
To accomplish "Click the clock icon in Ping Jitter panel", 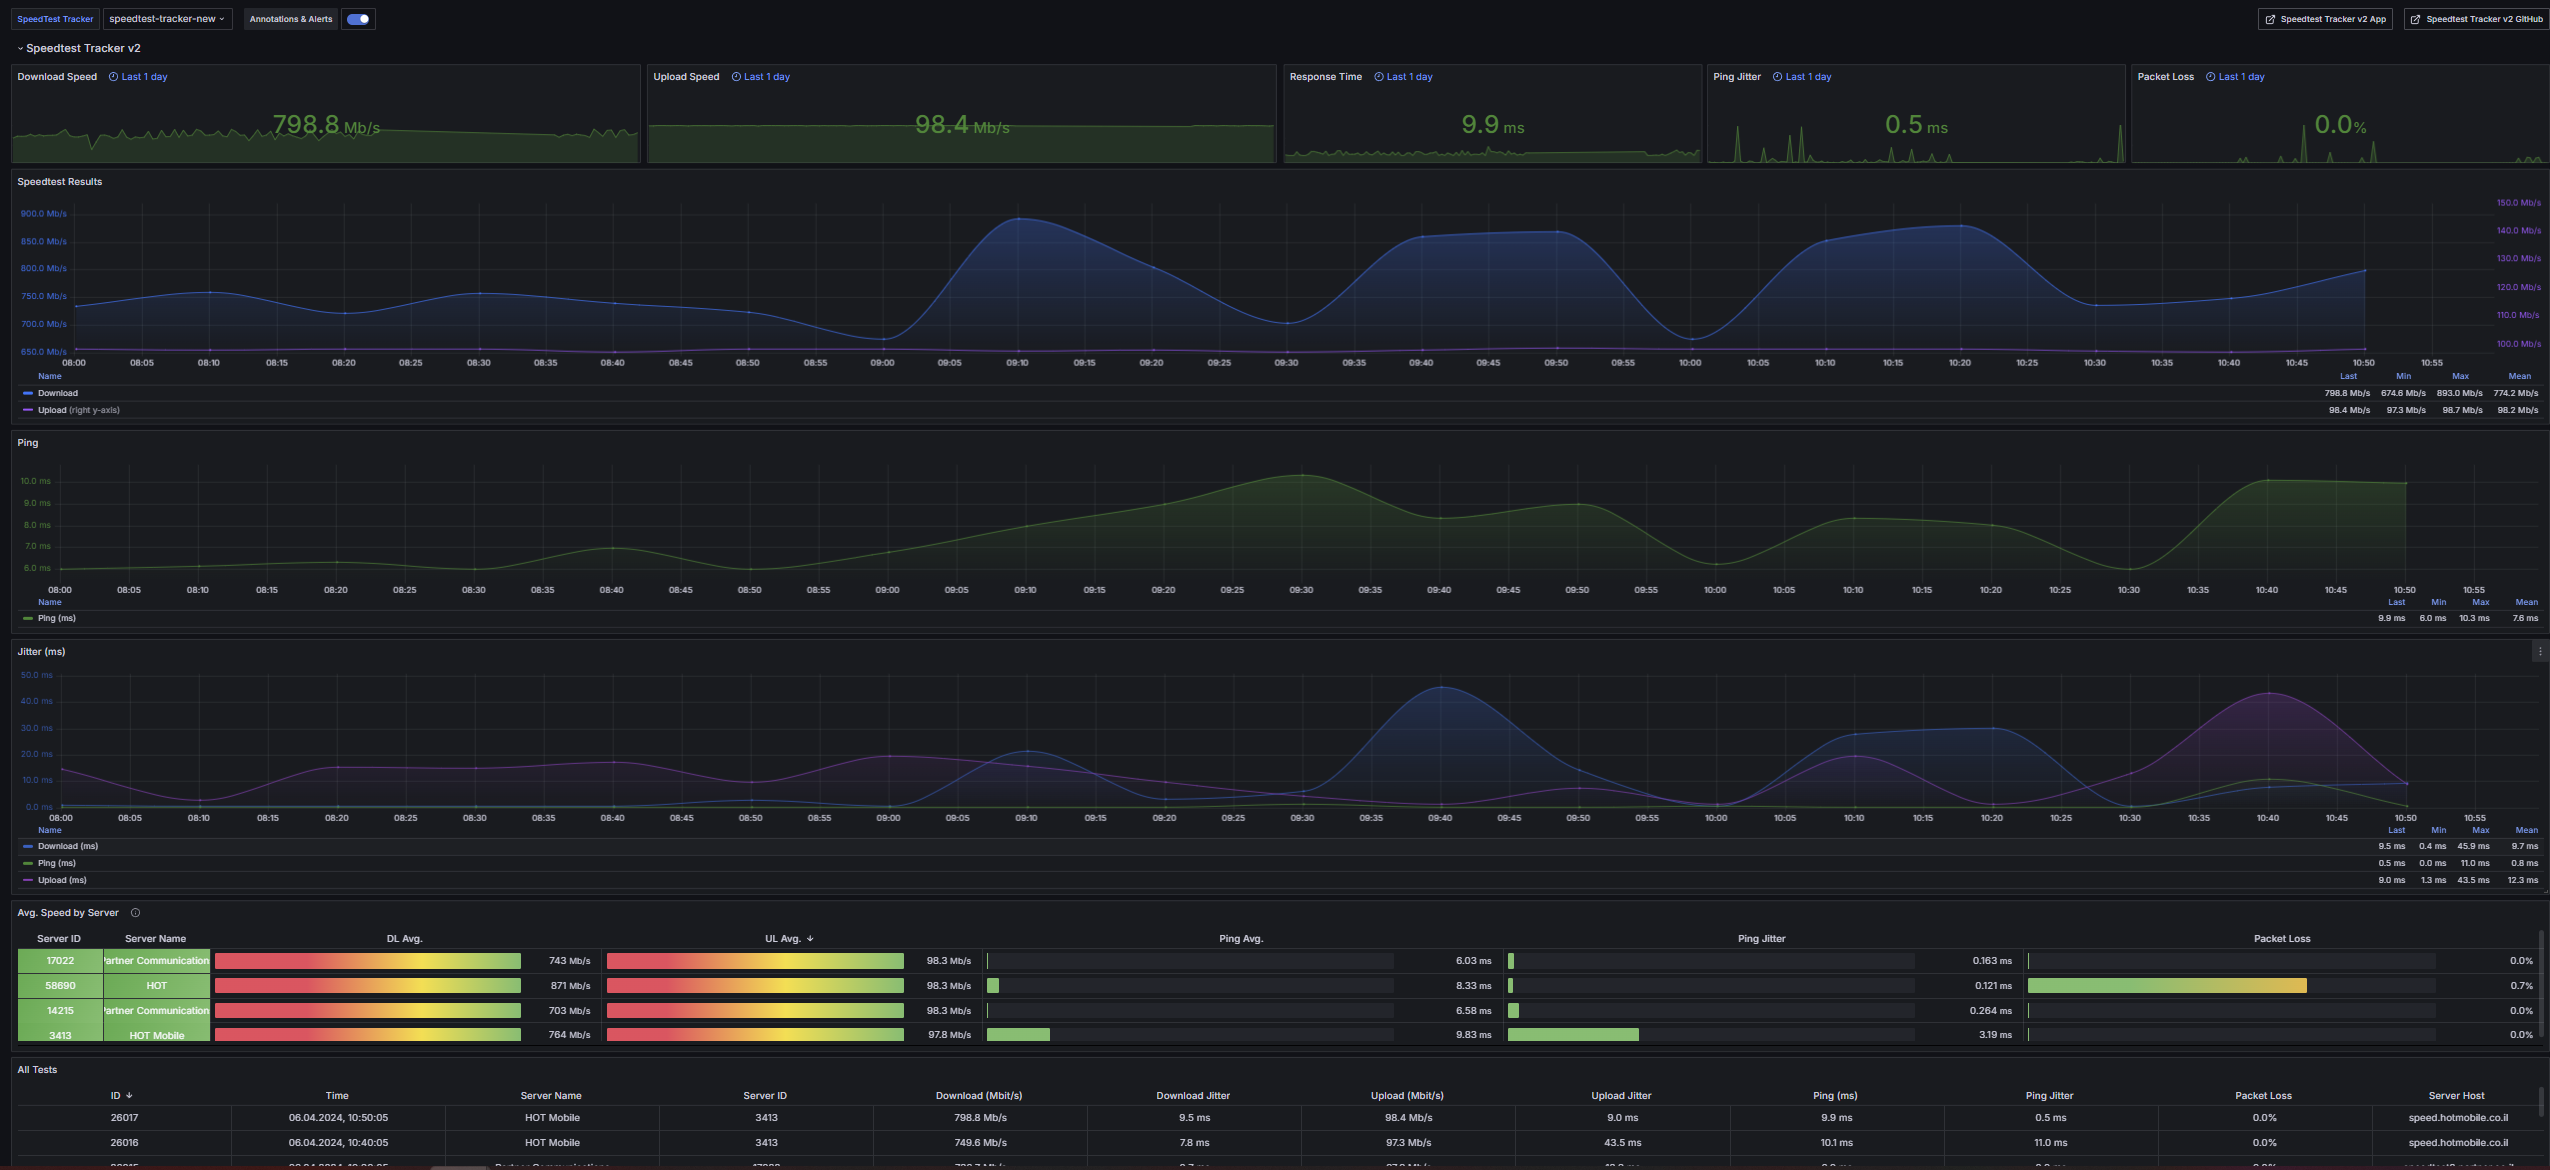I will [1777, 77].
